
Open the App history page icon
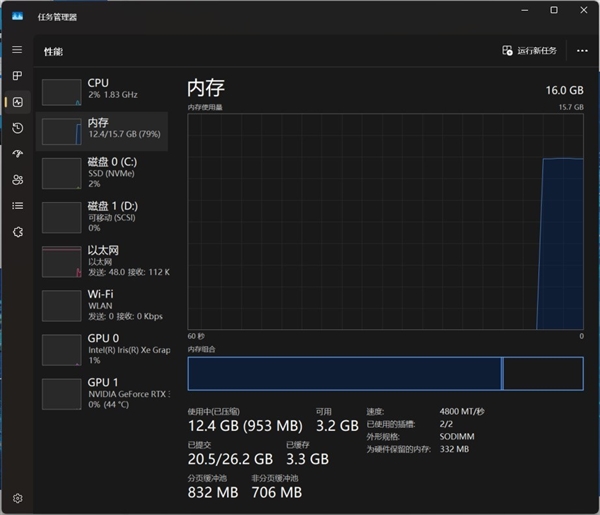(17, 128)
